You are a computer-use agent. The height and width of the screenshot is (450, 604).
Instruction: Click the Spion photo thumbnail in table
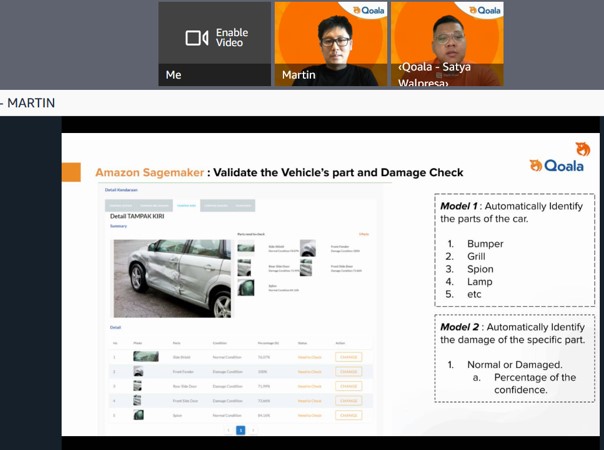[139, 414]
